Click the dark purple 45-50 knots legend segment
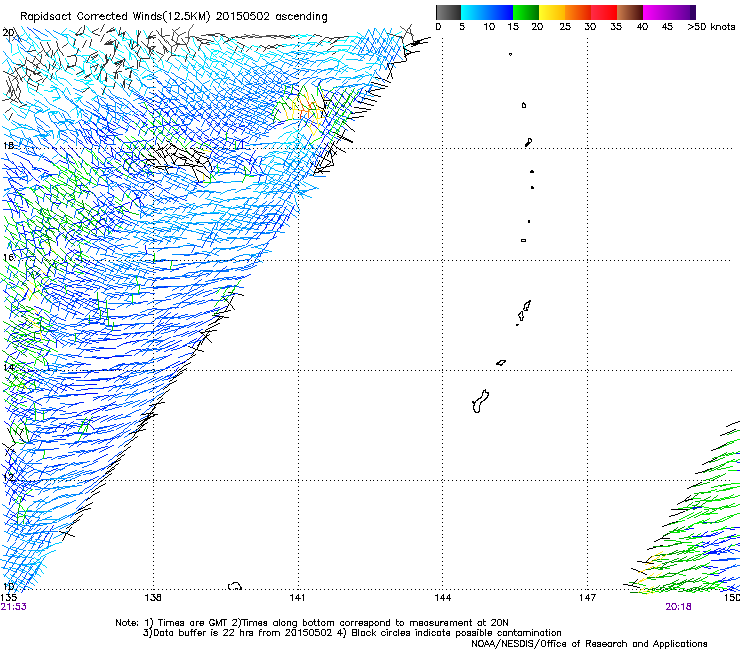 pos(682,12)
